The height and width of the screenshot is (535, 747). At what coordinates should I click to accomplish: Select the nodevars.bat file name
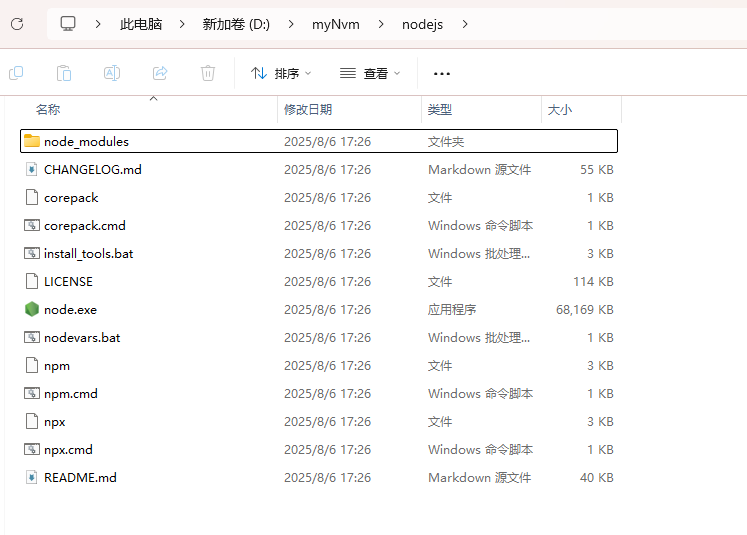point(82,338)
